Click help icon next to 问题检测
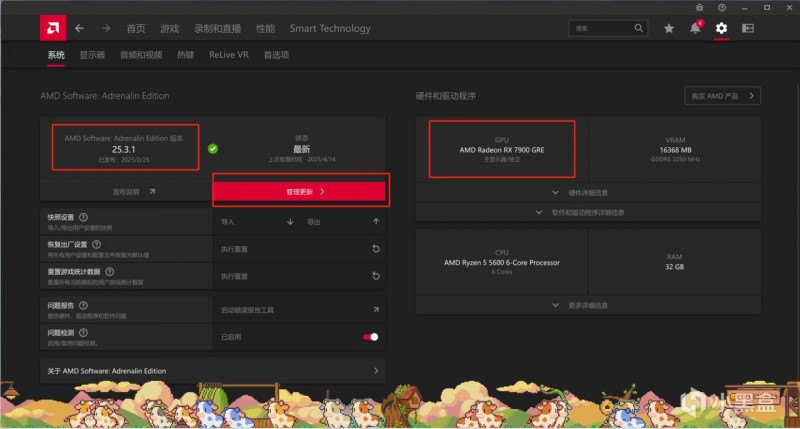This screenshot has height=429, width=800. click(83, 333)
